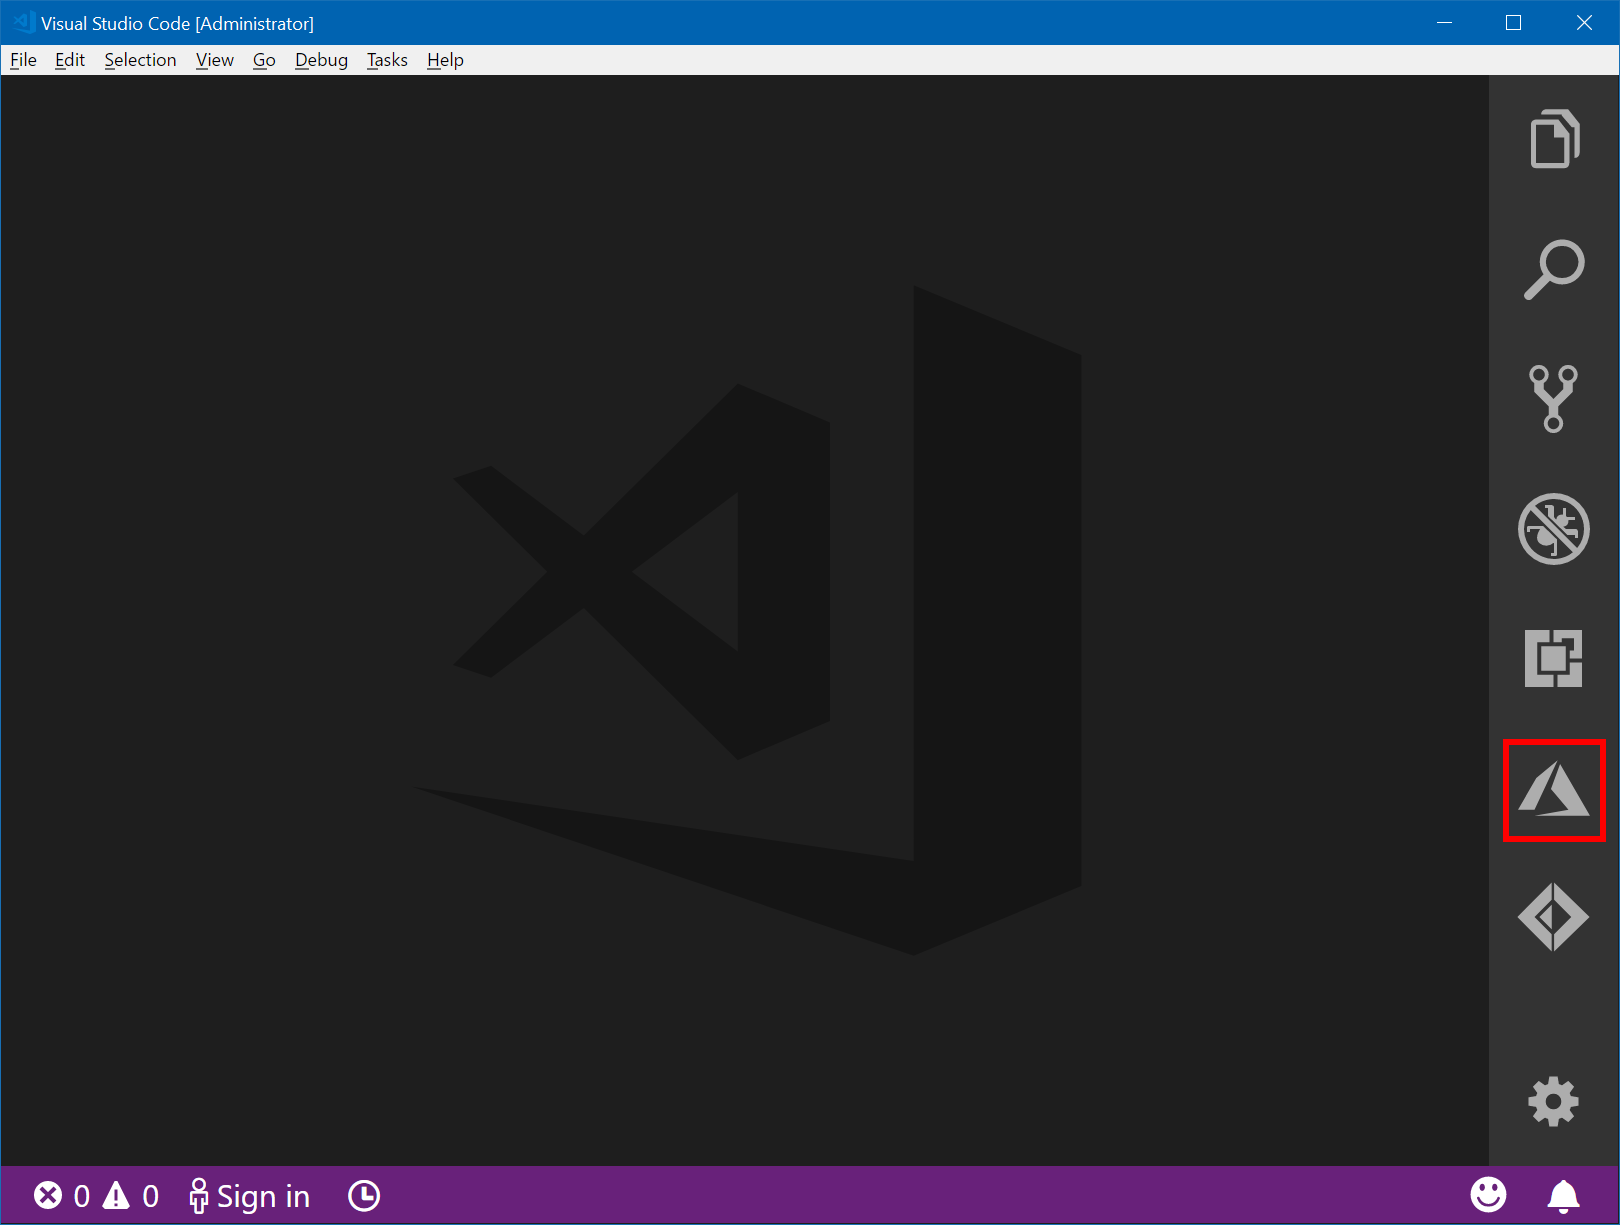Open the F# diamond icon view
This screenshot has height=1225, width=1620.
click(x=1553, y=917)
